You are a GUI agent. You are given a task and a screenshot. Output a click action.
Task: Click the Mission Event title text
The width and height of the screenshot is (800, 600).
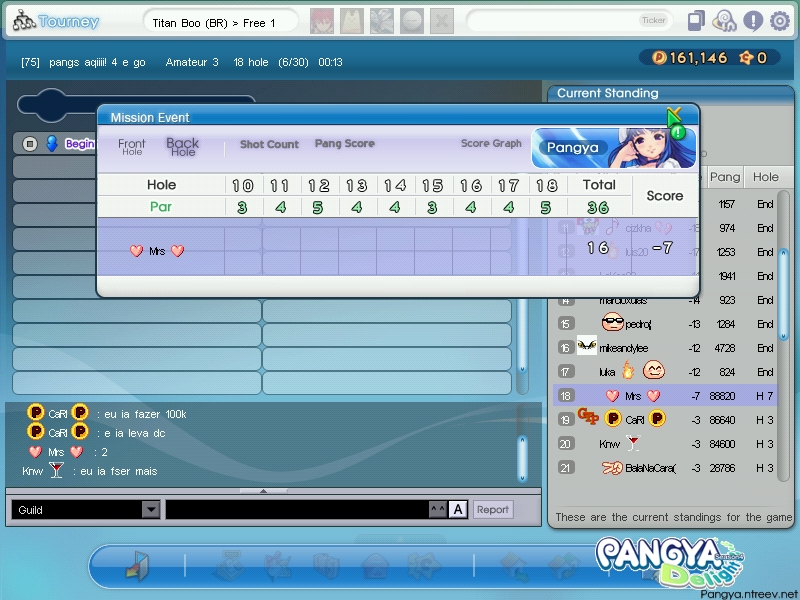(x=150, y=118)
